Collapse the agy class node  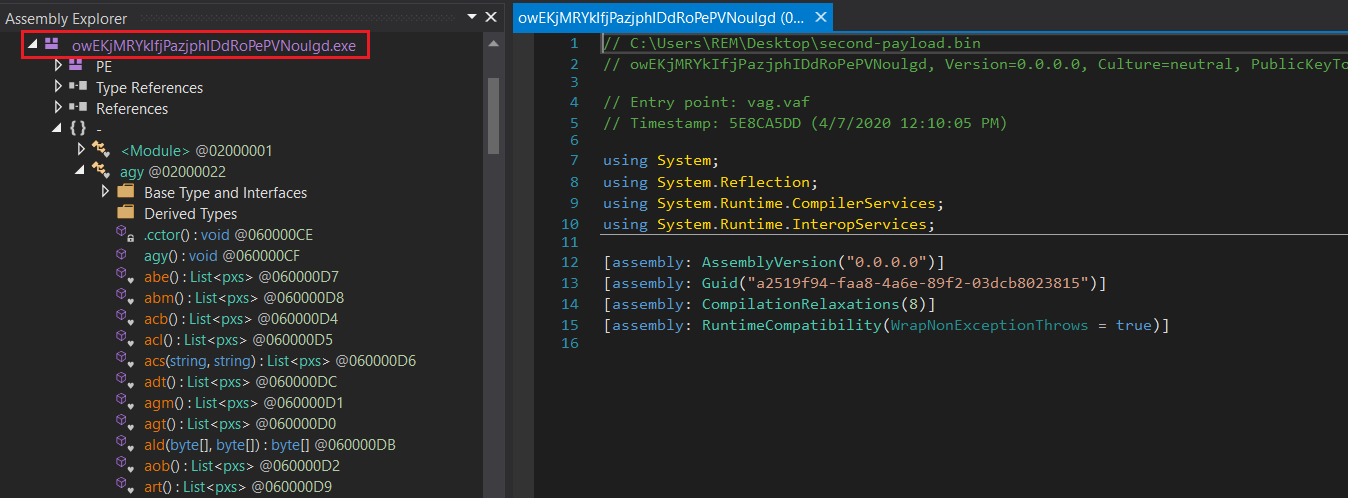[x=81, y=171]
